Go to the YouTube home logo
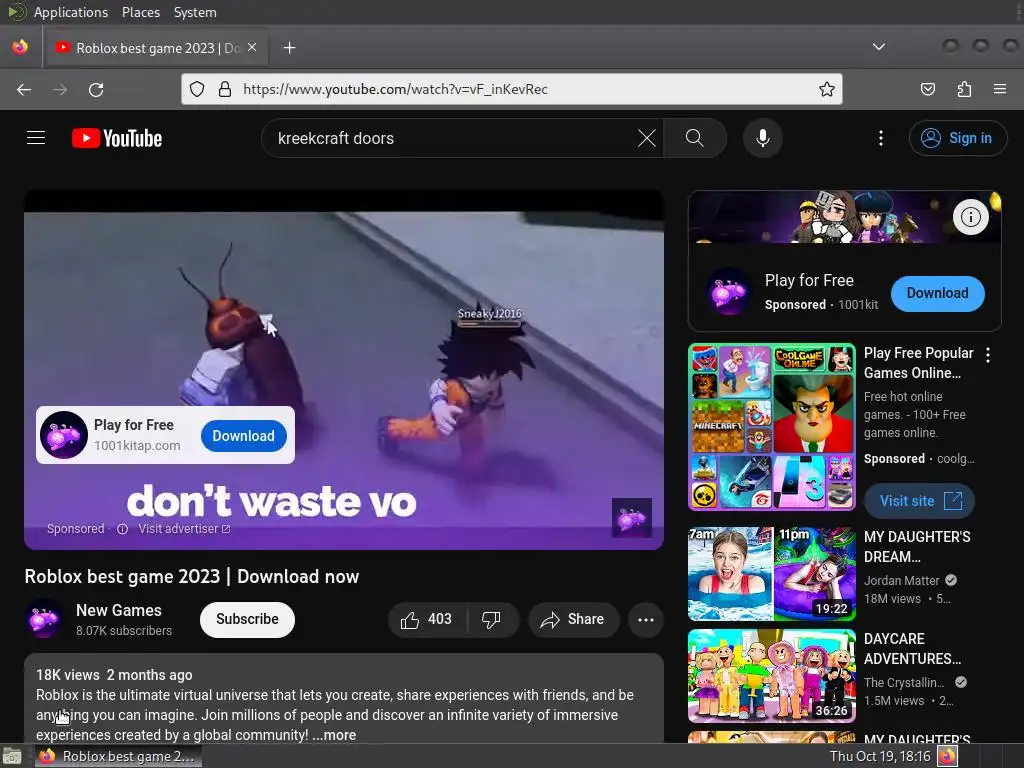Viewport: 1024px width, 768px height. click(x=117, y=138)
